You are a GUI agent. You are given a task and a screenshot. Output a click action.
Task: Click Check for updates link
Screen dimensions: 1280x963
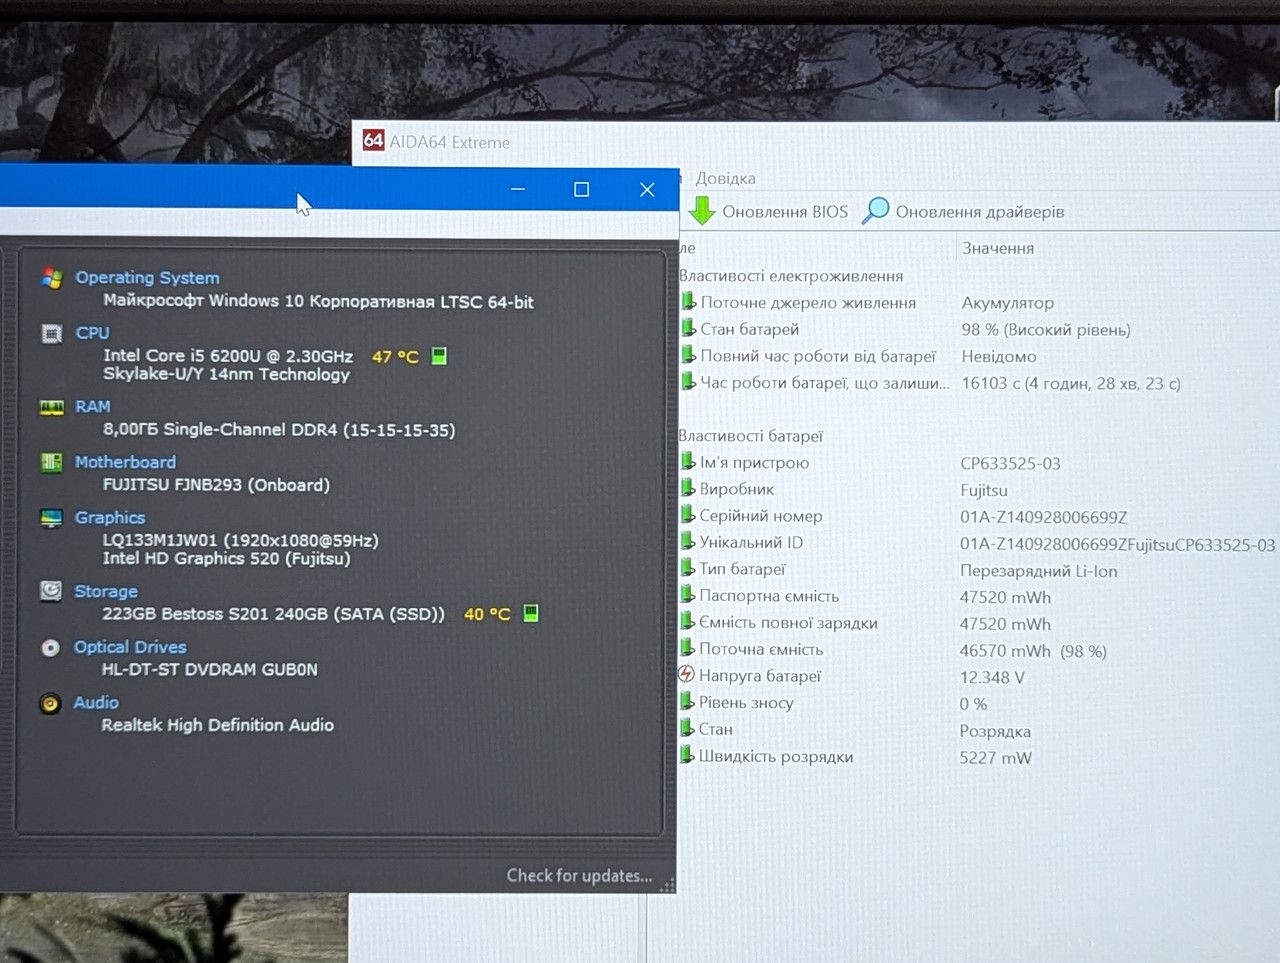click(x=579, y=875)
